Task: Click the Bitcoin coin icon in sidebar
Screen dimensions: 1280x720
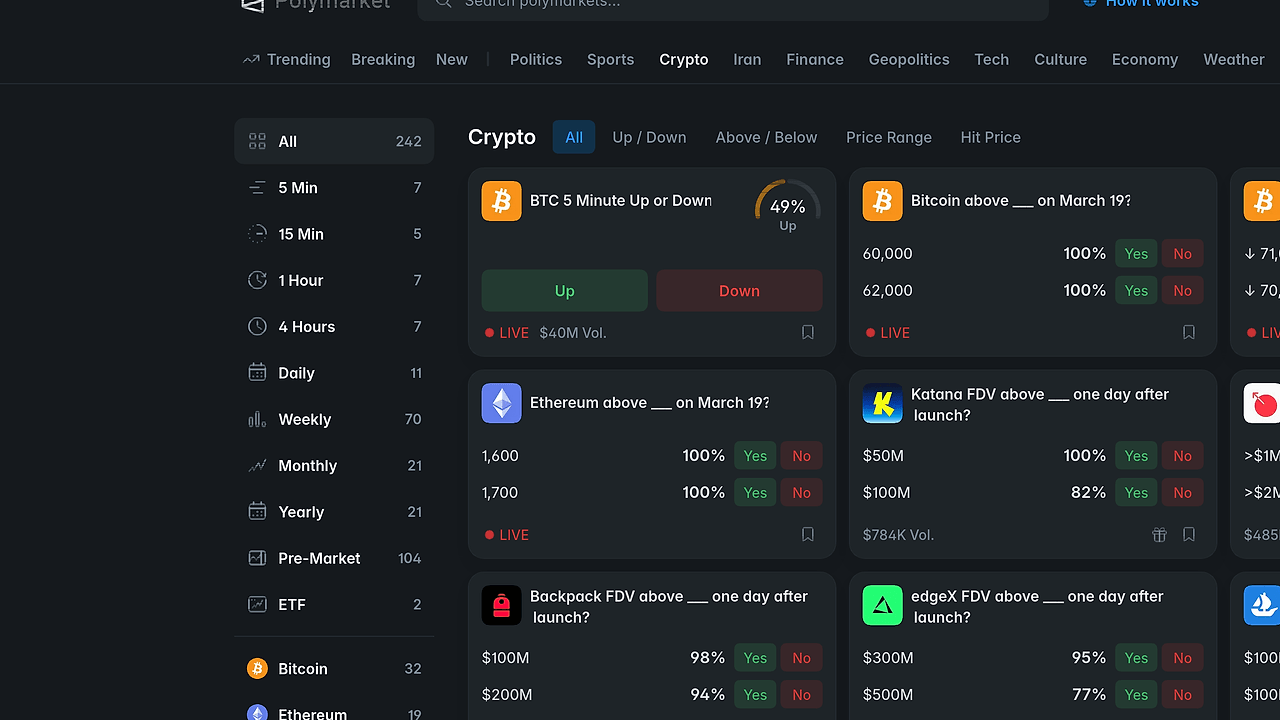Action: tap(257, 668)
